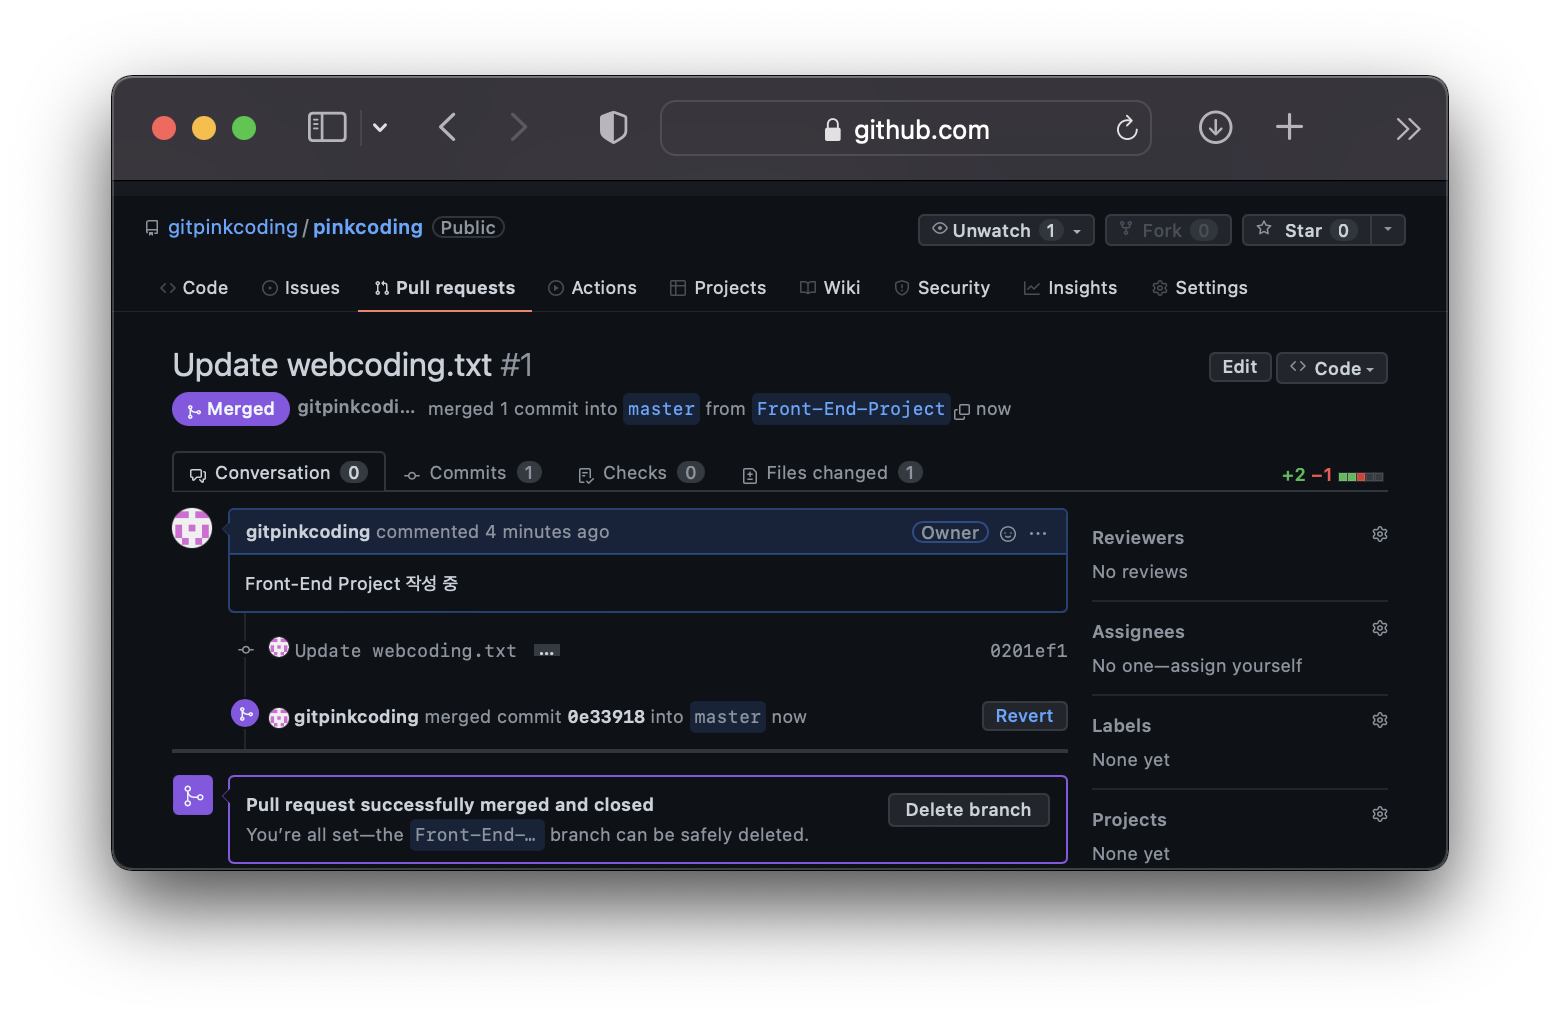The width and height of the screenshot is (1560, 1018).
Task: Open the Wiki tab
Action: tap(830, 288)
